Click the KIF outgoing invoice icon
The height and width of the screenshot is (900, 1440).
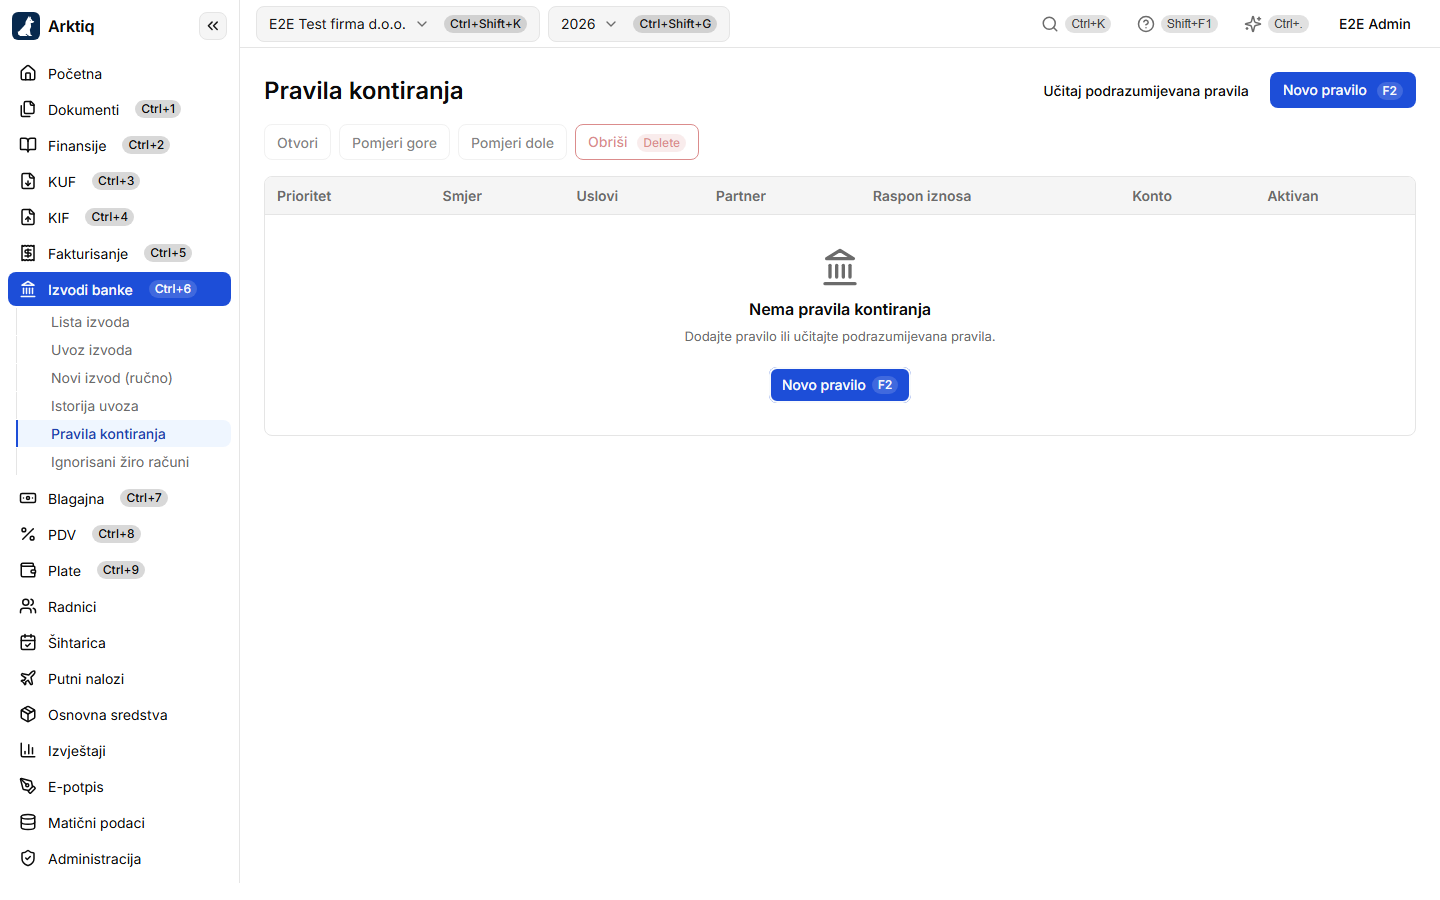(28, 217)
